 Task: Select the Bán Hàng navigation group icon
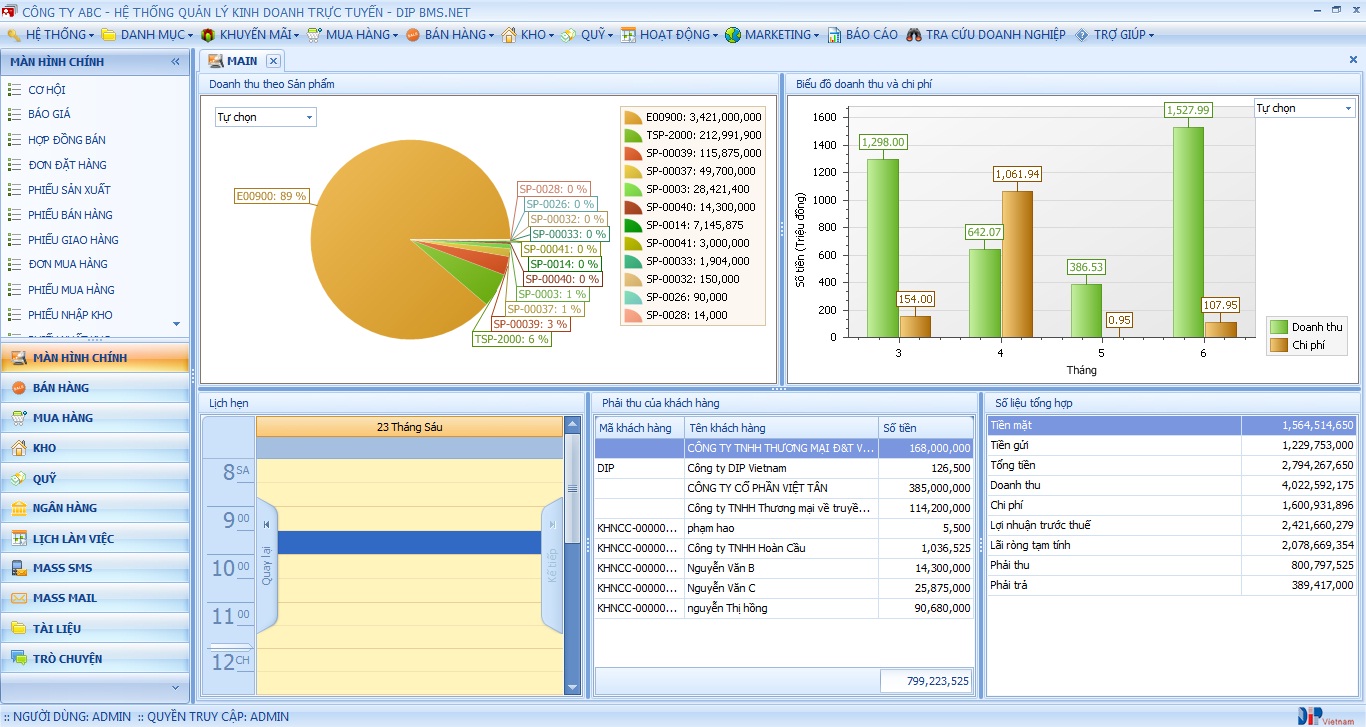18,388
